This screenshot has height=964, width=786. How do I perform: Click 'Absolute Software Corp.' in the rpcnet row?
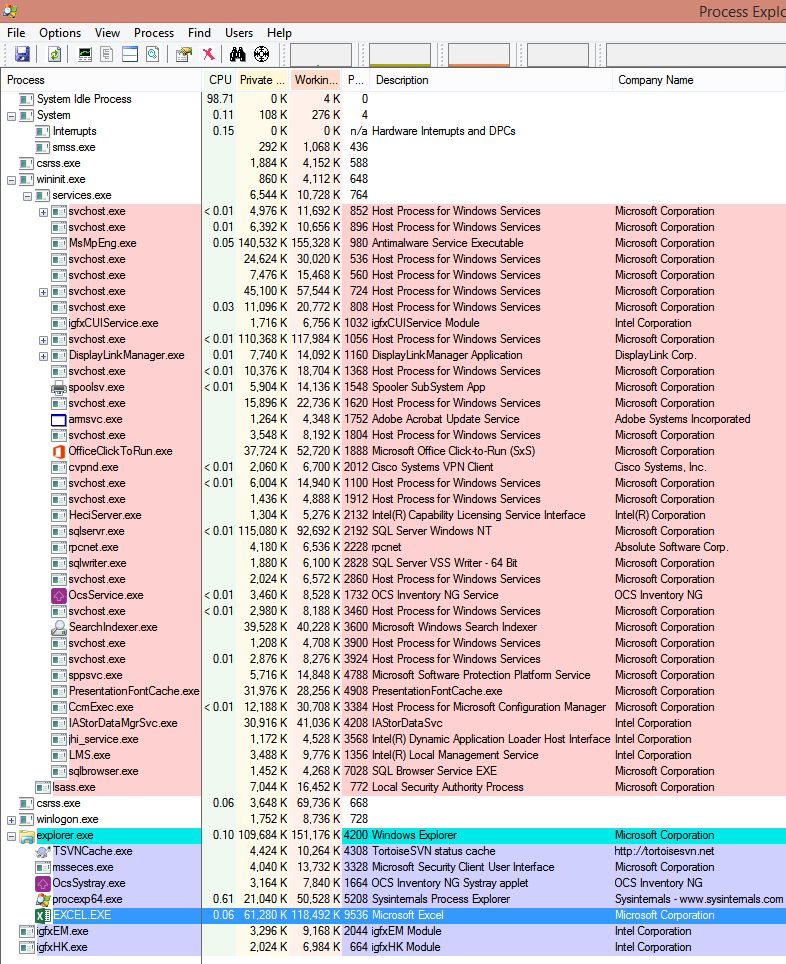pos(672,547)
